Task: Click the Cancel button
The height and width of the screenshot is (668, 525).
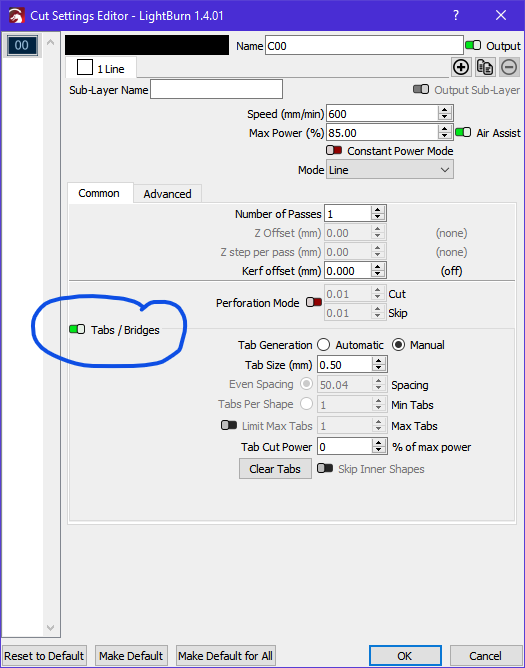Action: pyautogui.click(x=485, y=656)
